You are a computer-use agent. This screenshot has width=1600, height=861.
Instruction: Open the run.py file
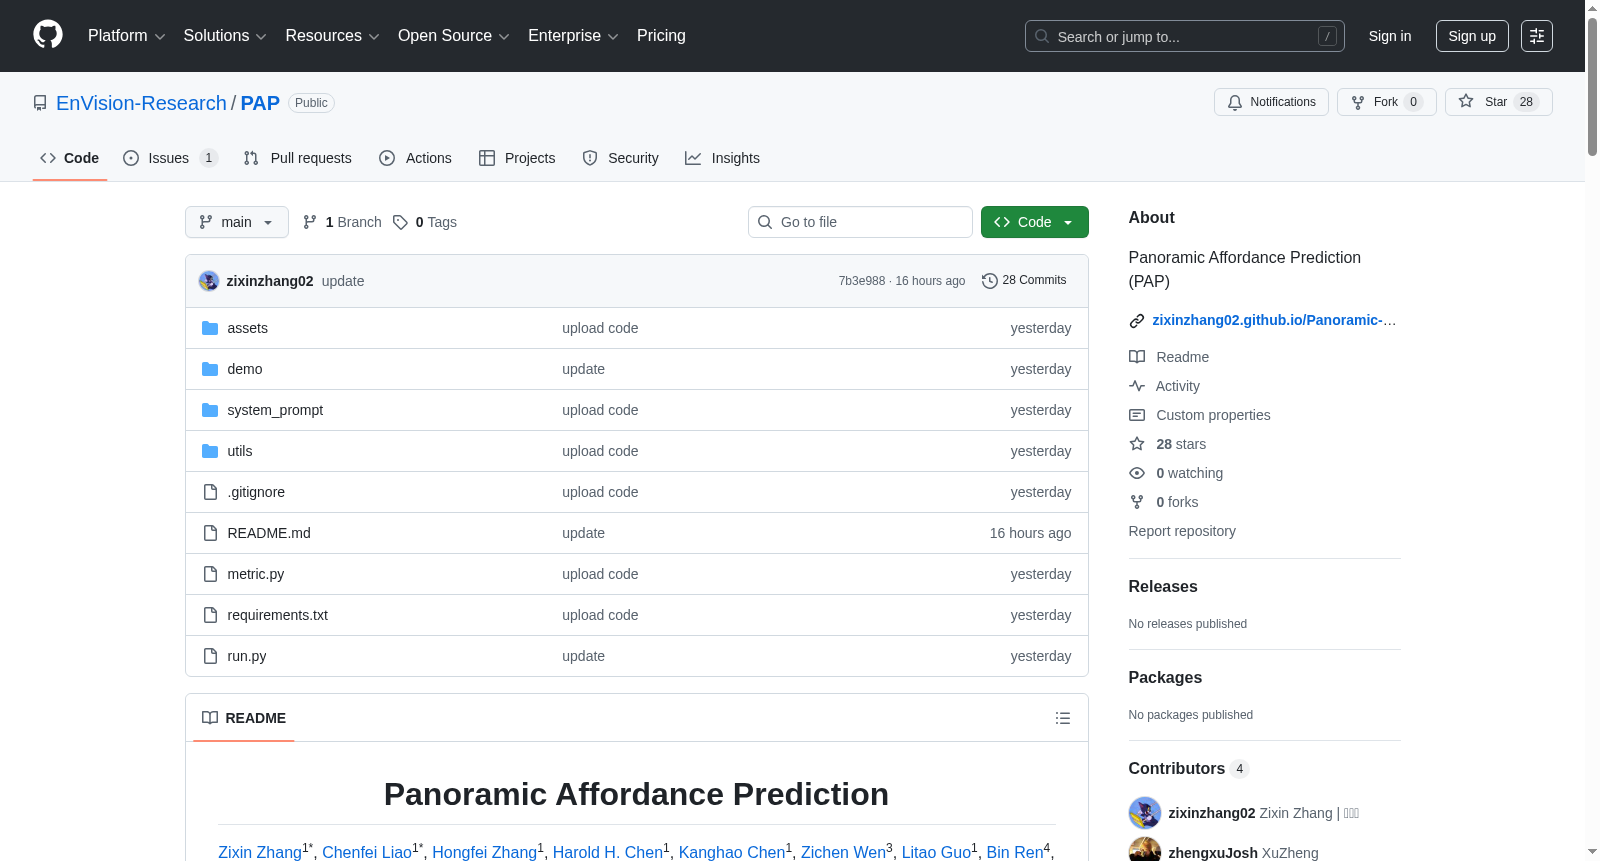[x=247, y=656]
